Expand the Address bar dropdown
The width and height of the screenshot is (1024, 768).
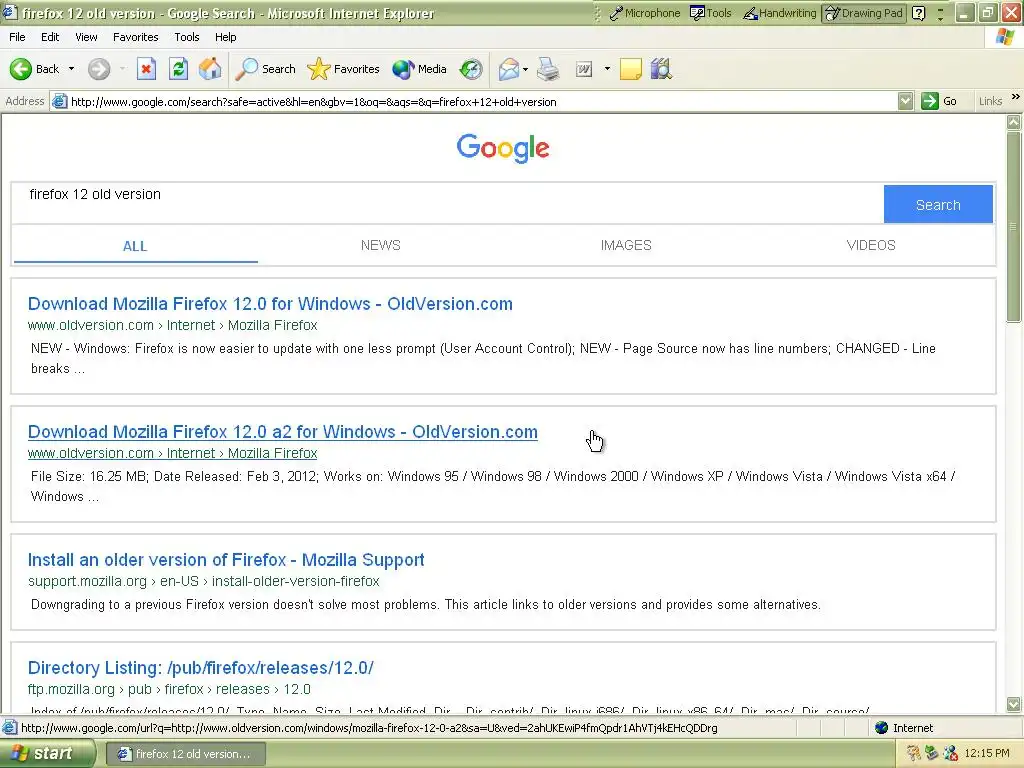click(x=905, y=101)
